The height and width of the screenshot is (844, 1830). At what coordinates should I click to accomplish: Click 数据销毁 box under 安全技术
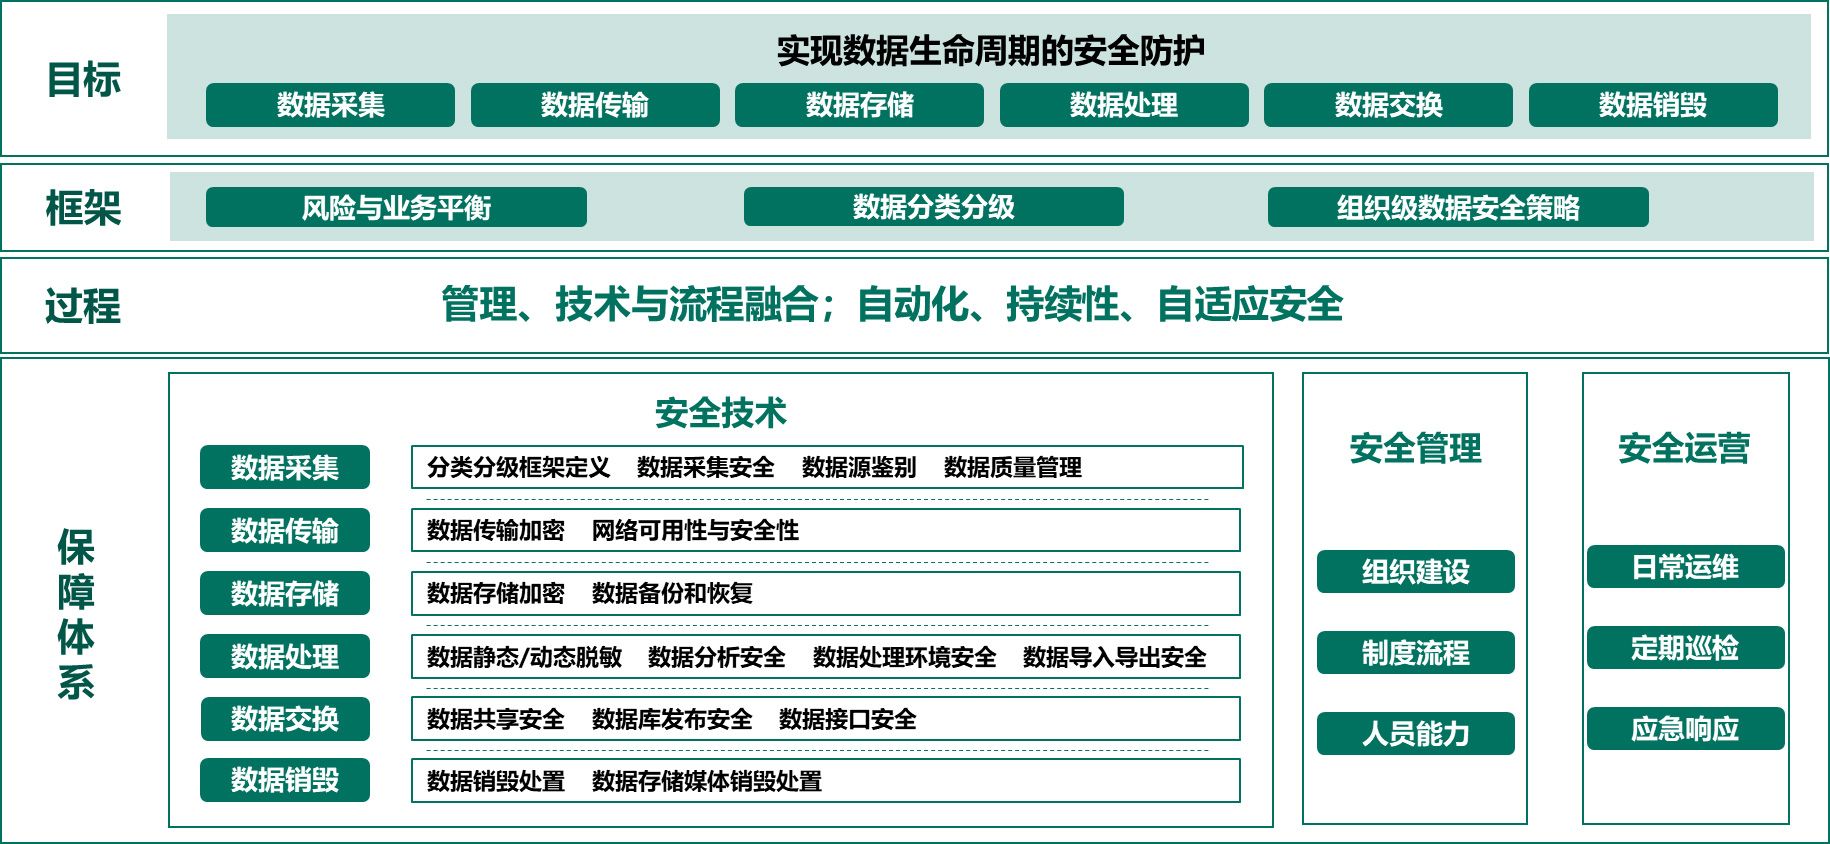pyautogui.click(x=285, y=780)
